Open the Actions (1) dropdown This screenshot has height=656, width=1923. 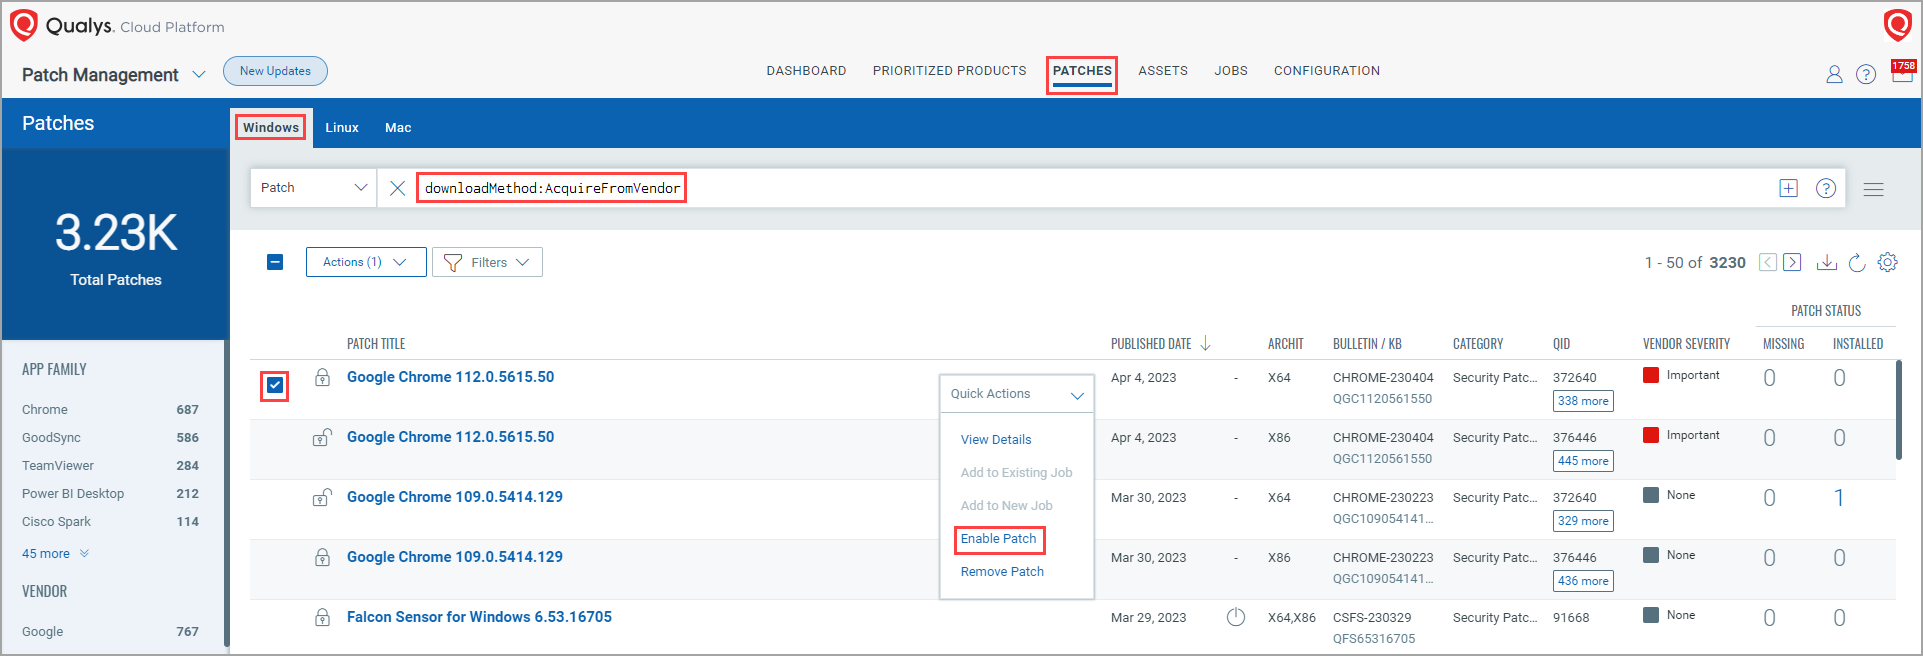365,262
